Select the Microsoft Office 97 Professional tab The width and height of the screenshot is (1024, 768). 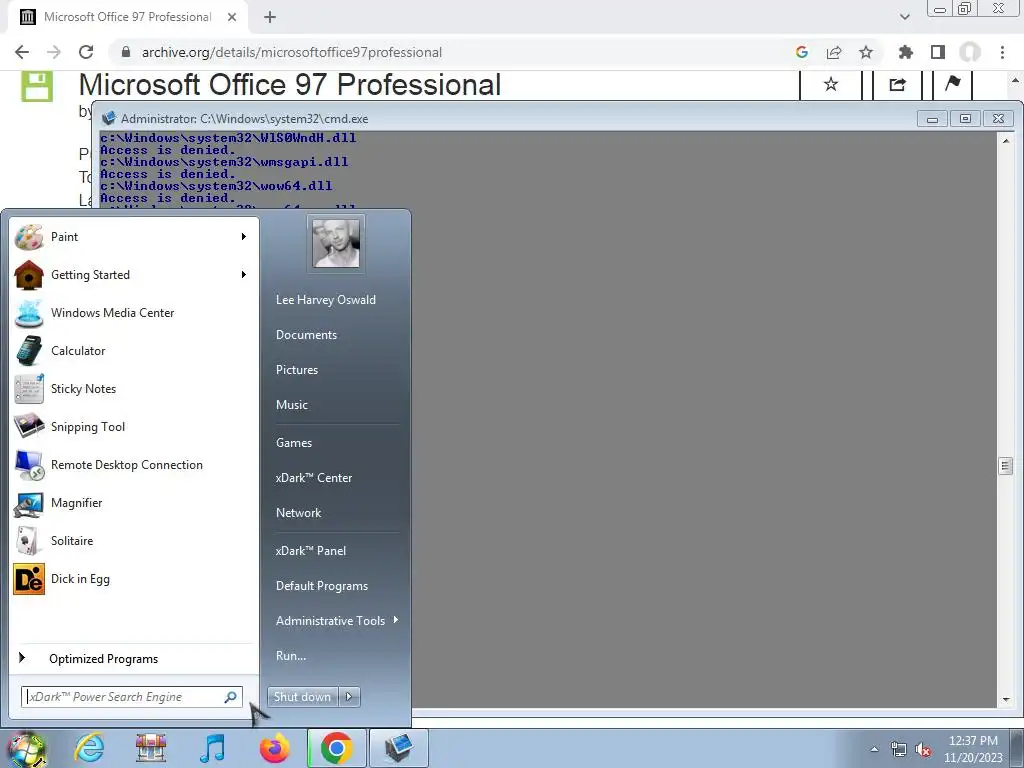point(127,17)
